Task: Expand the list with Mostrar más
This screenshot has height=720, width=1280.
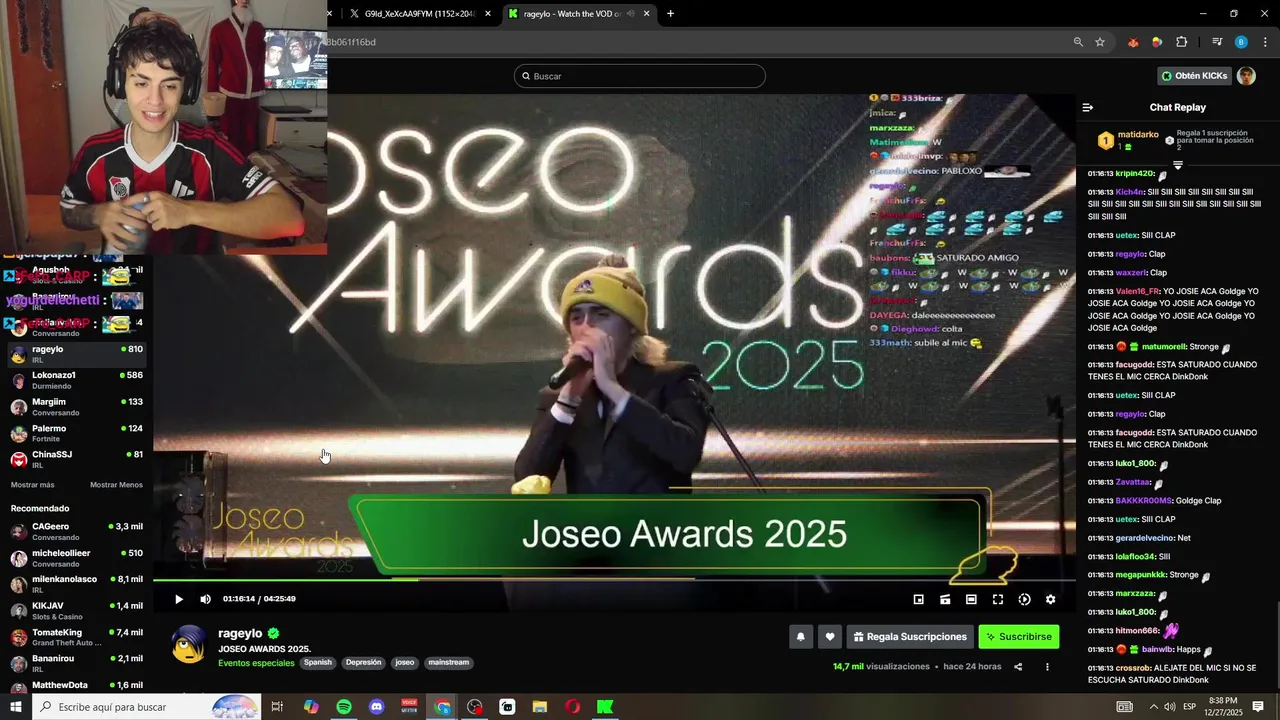Action: click(33, 485)
